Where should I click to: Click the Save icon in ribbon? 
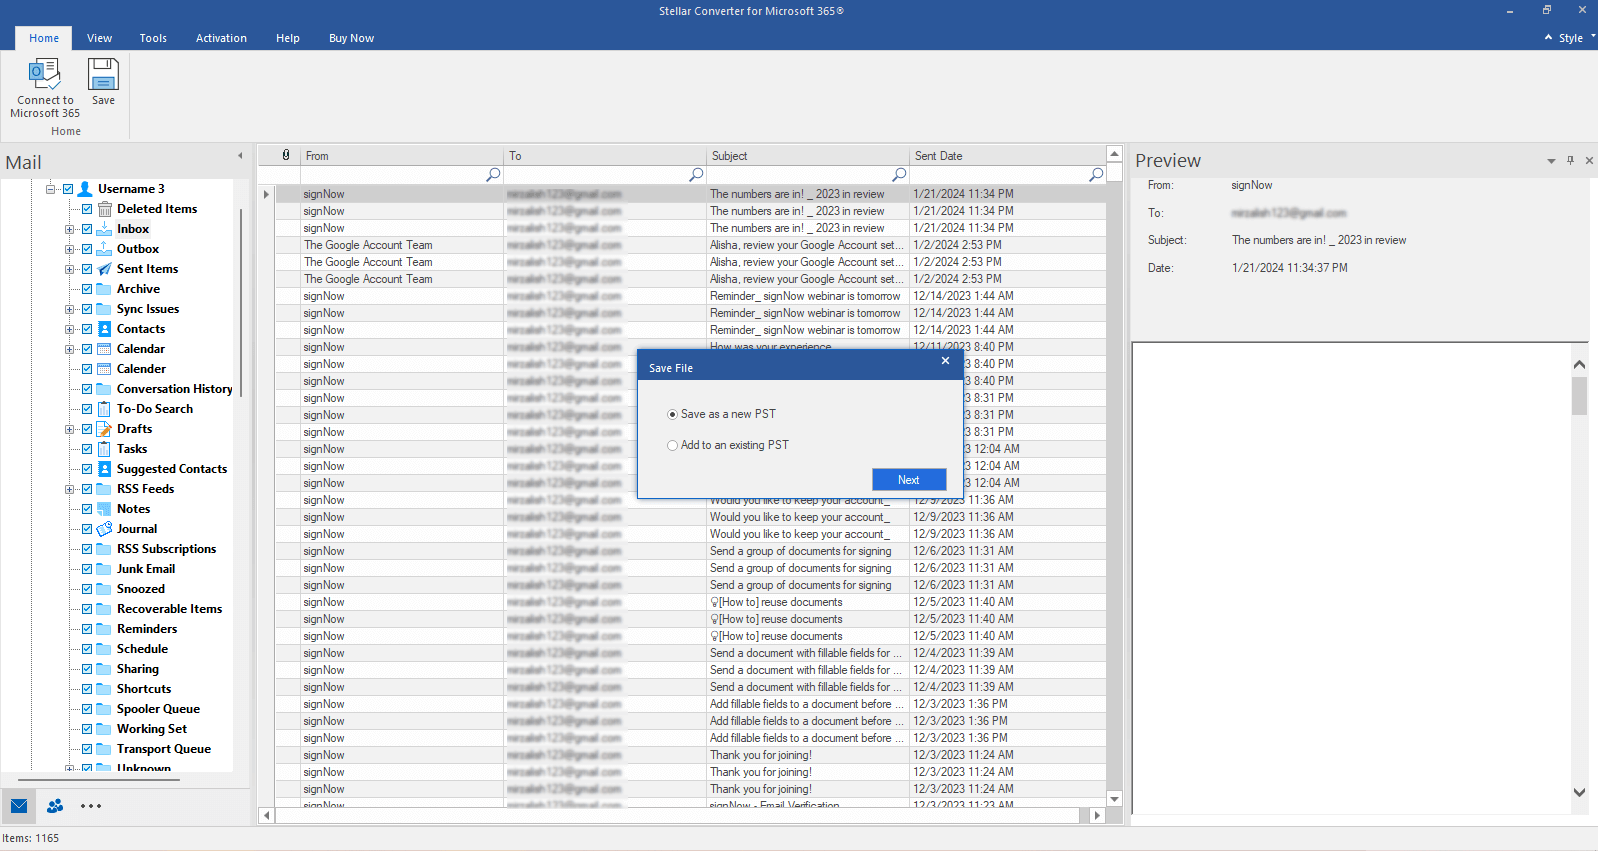pos(103,75)
